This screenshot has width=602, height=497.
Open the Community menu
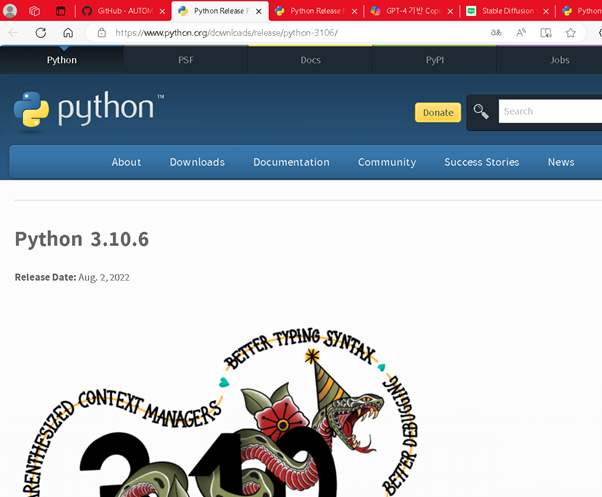coord(387,162)
